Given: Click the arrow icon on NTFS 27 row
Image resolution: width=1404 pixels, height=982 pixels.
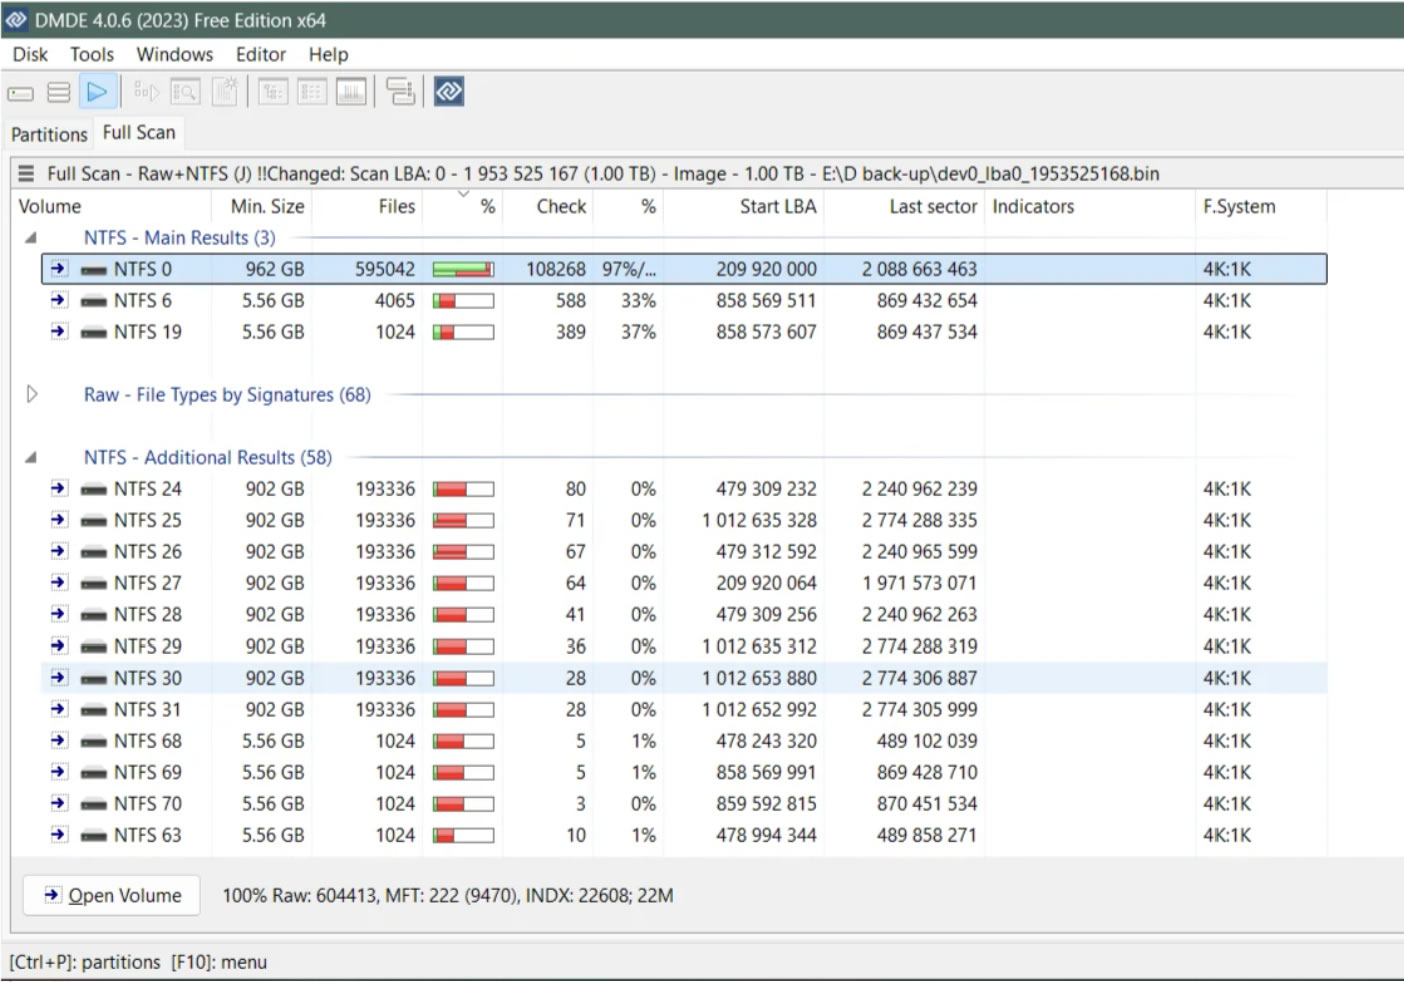Looking at the screenshot, I should [x=59, y=582].
